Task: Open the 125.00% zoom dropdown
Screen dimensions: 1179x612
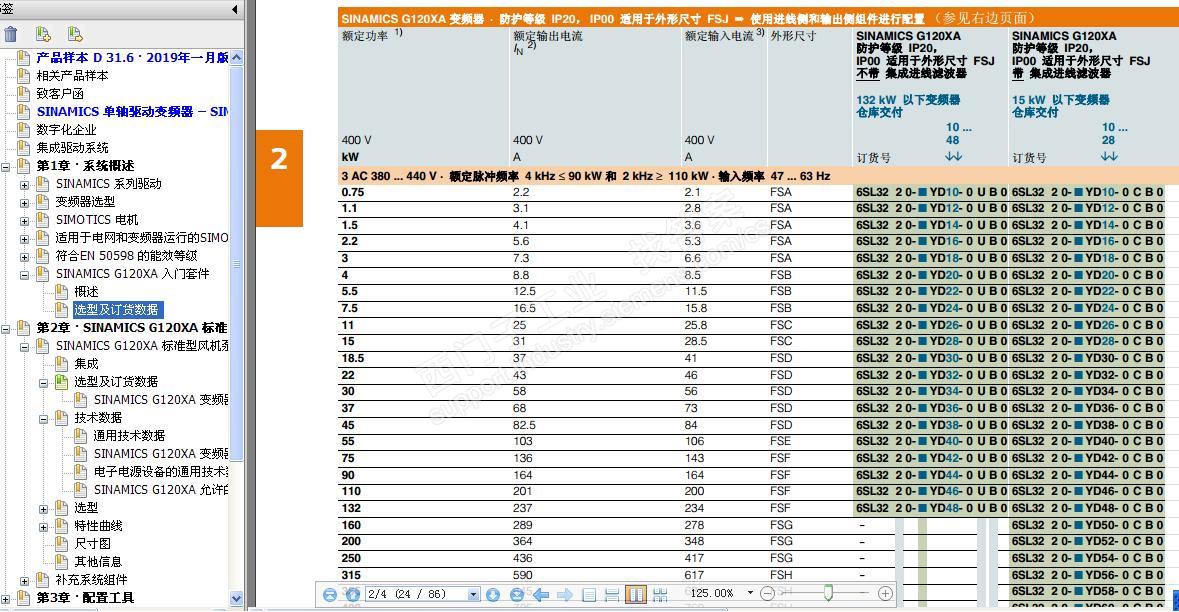Action: [750, 593]
